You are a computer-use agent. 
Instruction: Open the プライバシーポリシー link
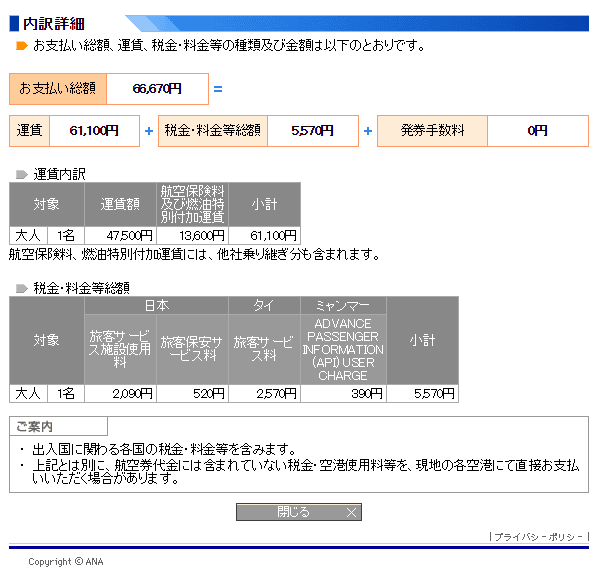point(538,537)
